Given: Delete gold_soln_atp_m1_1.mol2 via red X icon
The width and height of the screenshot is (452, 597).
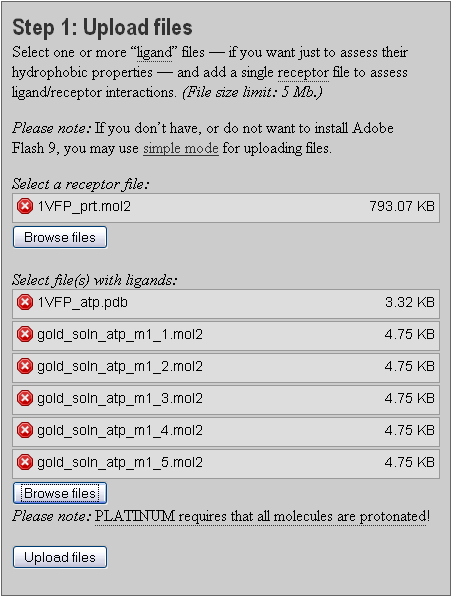Looking at the screenshot, I should pyautogui.click(x=25, y=334).
